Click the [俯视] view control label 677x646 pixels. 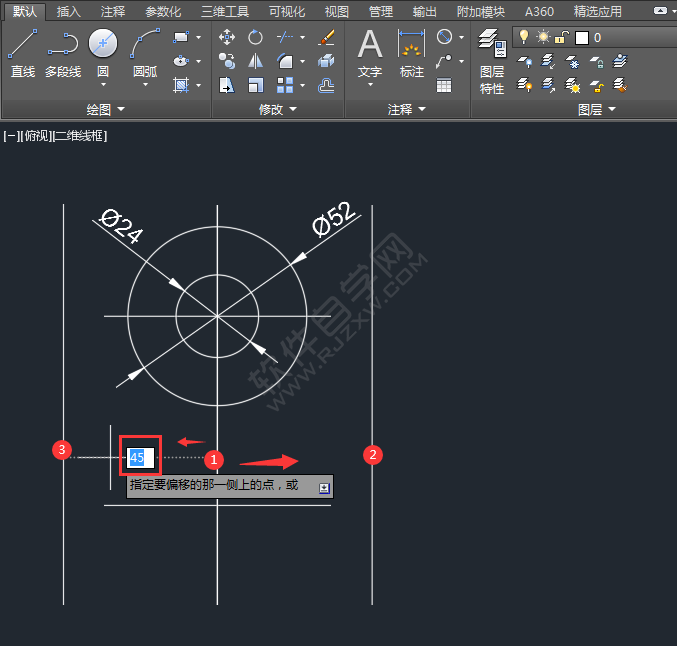[34, 136]
